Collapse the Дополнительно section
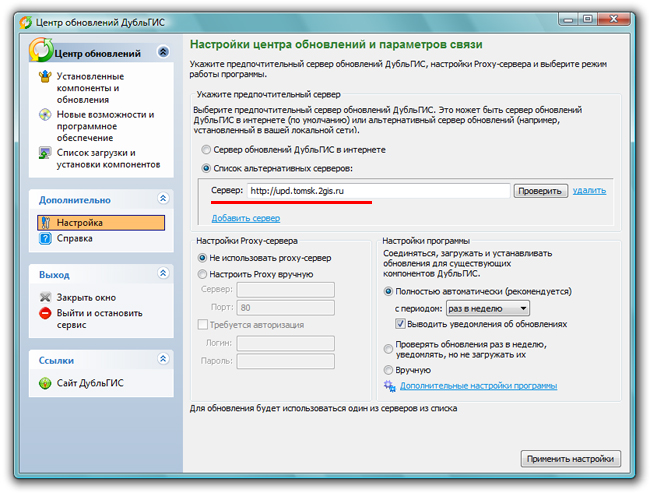The width and height of the screenshot is (650, 493). [x=163, y=199]
